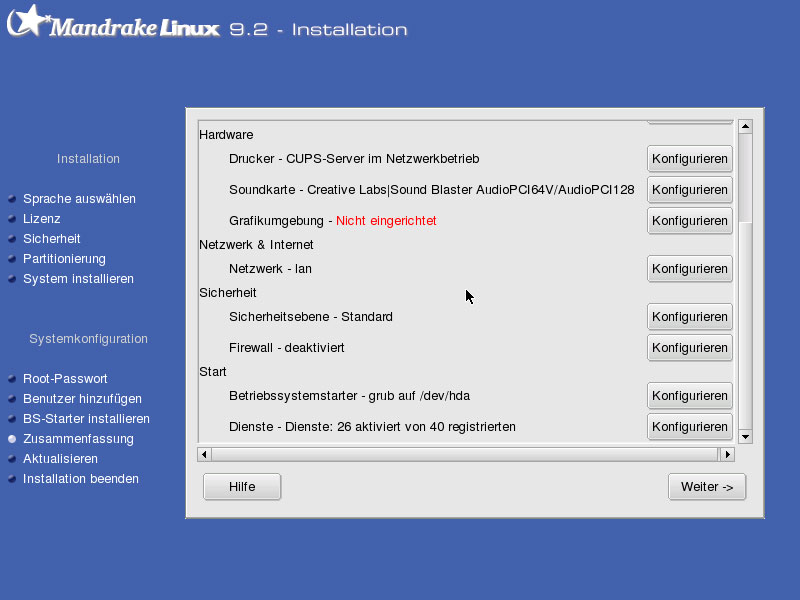This screenshot has height=600, width=800.
Task: Configure the Betriebssystemstarter grub entry
Action: 689,396
